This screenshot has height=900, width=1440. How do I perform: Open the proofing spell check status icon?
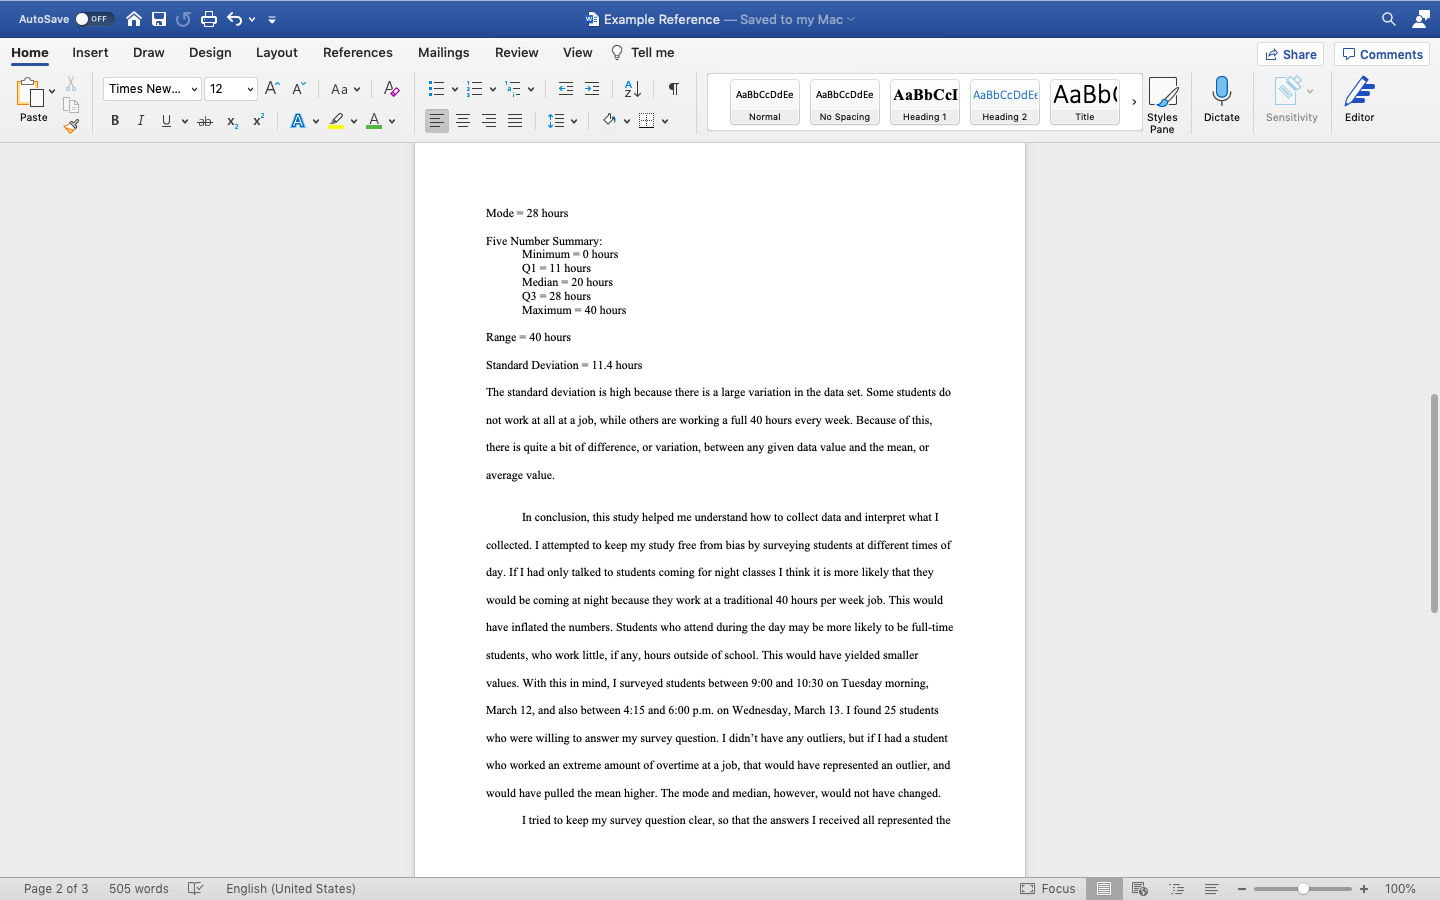(x=196, y=888)
